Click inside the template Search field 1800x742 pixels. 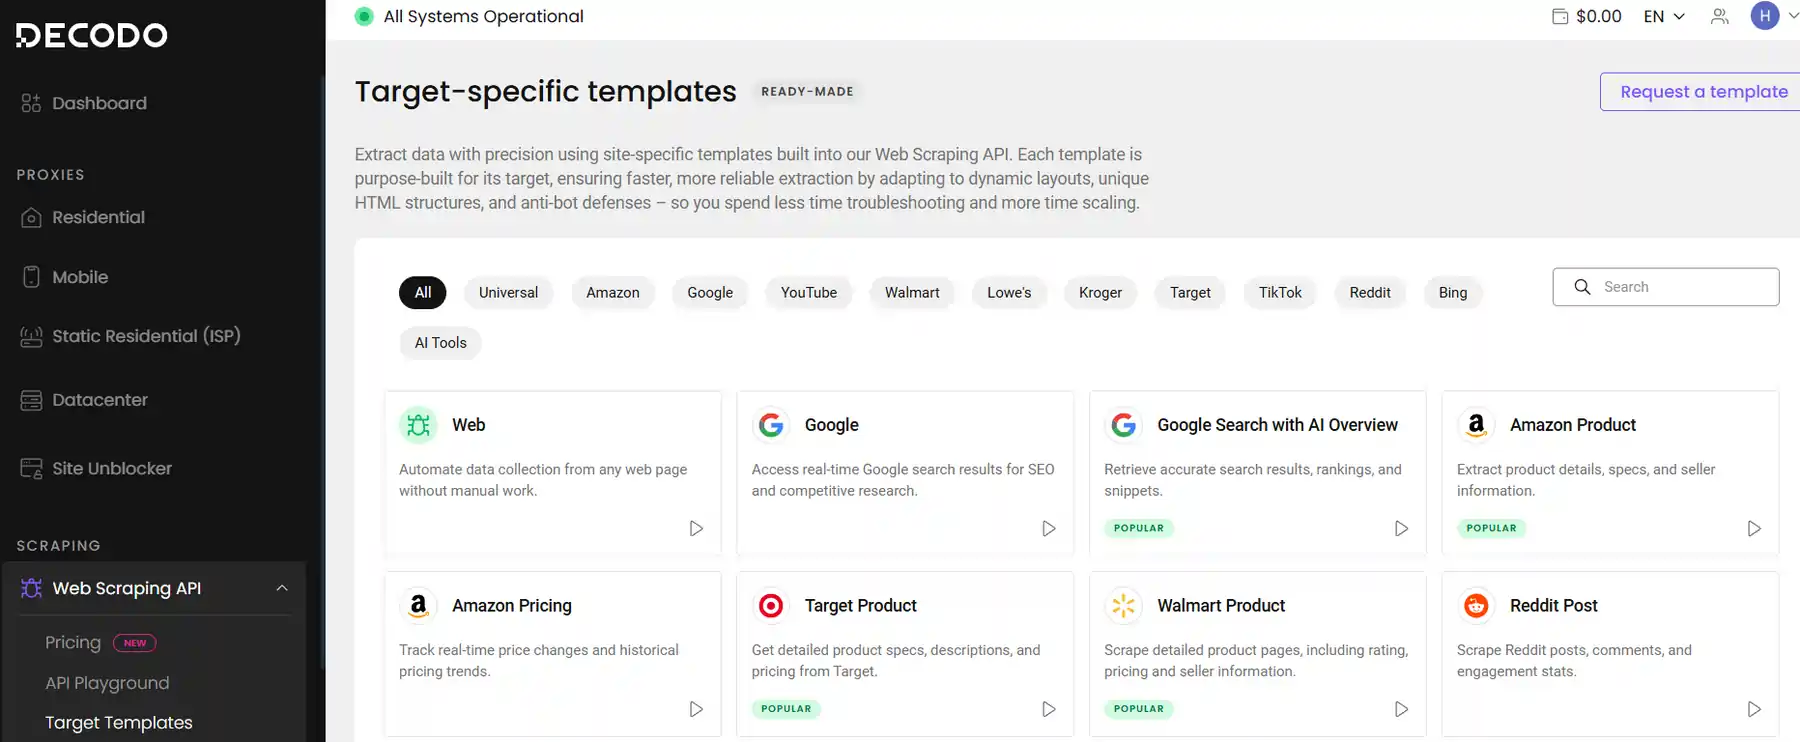(x=1666, y=287)
